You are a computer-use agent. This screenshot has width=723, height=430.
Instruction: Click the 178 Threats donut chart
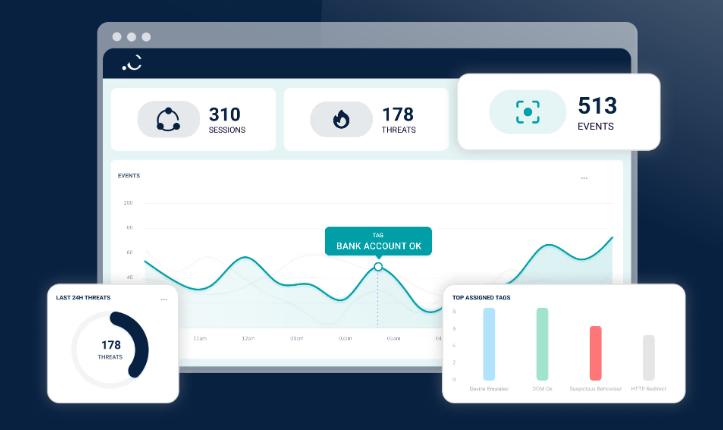point(111,349)
